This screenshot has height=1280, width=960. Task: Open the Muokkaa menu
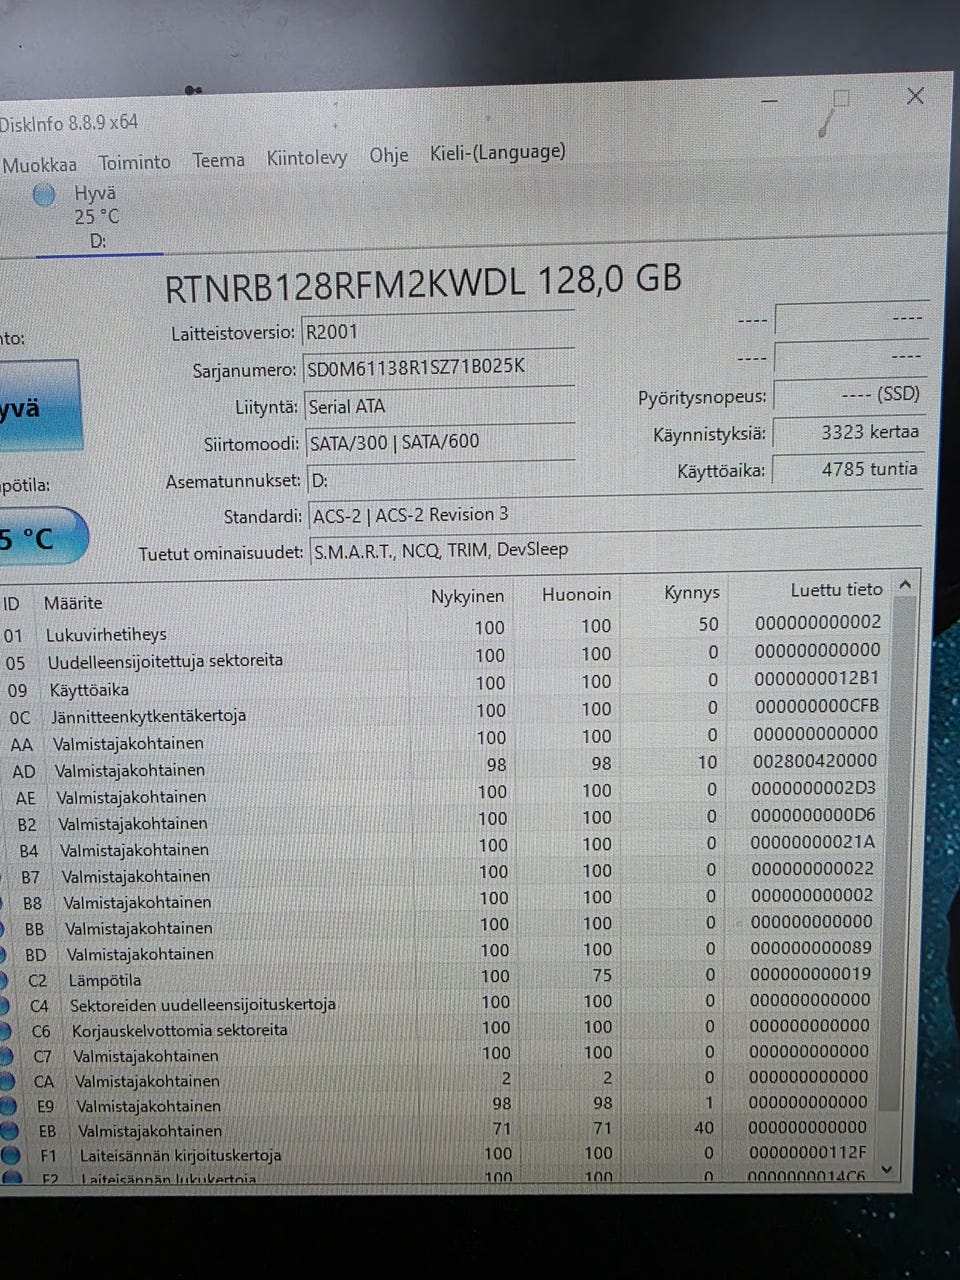pos(39,165)
